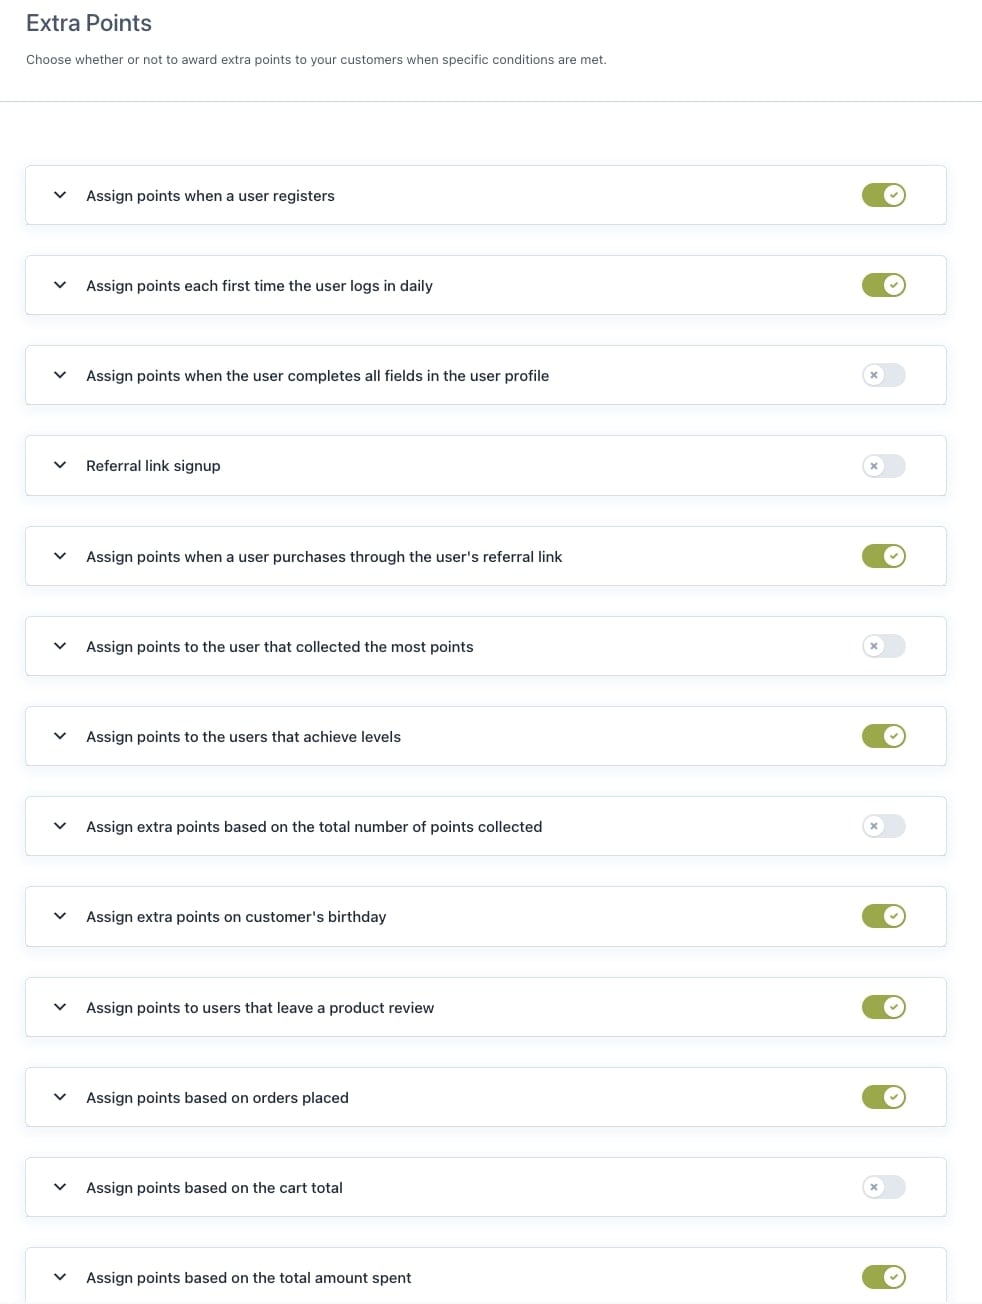Disable extra points on customer's birthday
The width and height of the screenshot is (982, 1304).
coord(883,916)
